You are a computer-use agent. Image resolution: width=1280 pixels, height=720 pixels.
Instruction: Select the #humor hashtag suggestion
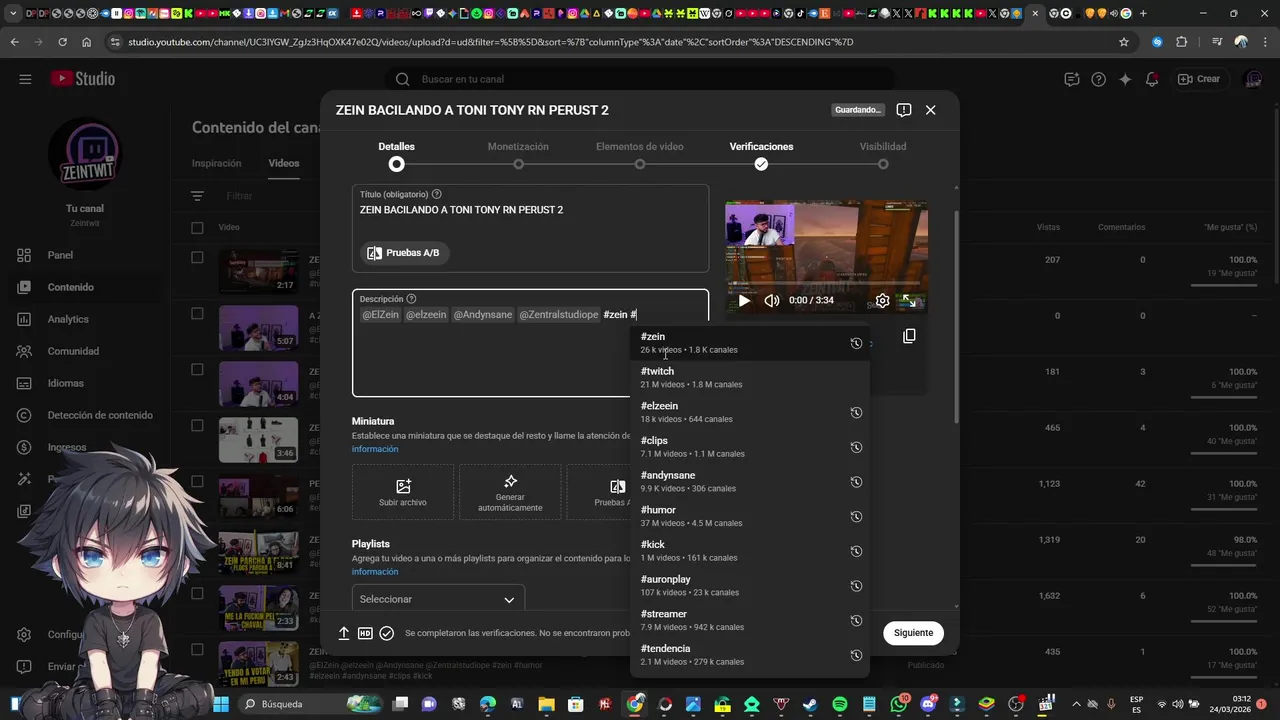pyautogui.click(x=750, y=516)
